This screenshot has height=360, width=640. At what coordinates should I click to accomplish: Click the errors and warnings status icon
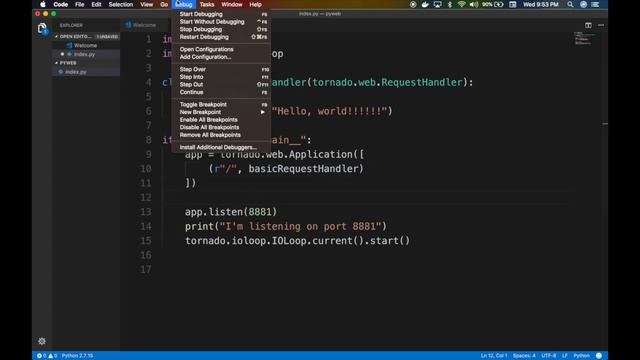[47, 356]
